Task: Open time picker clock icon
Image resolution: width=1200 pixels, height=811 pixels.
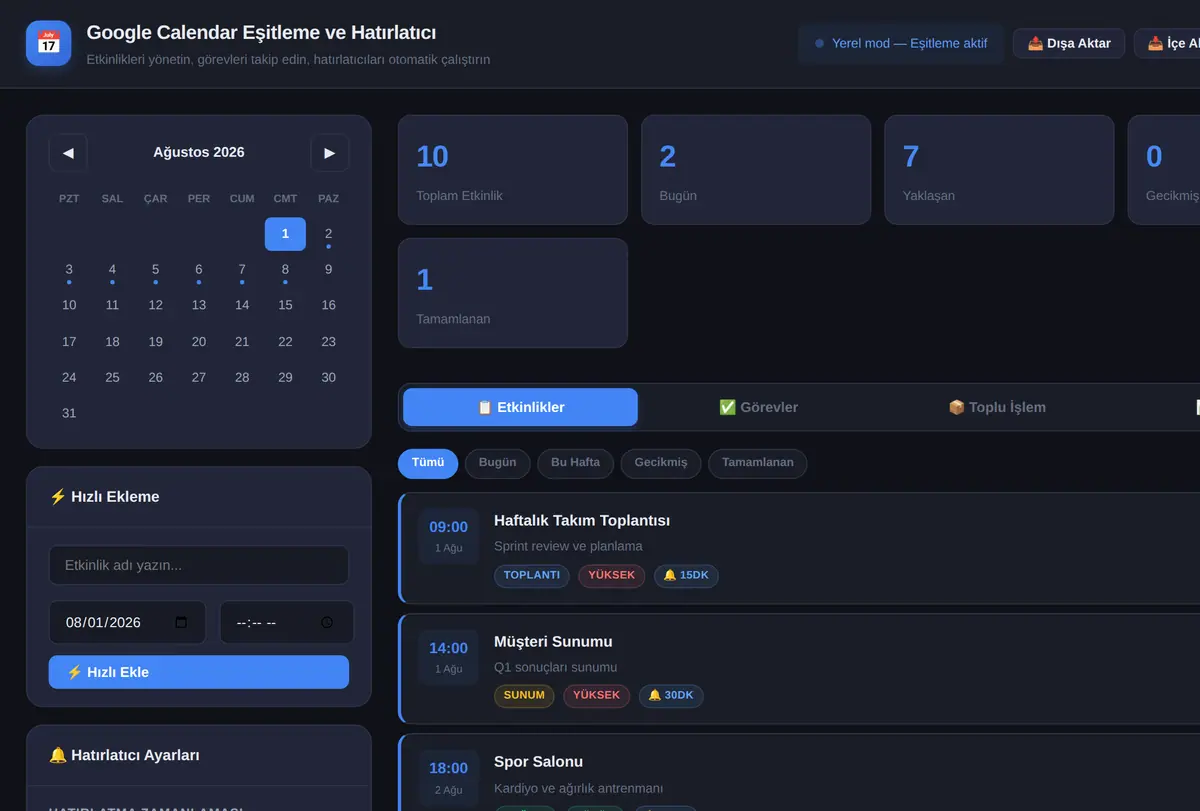Action: pos(327,622)
